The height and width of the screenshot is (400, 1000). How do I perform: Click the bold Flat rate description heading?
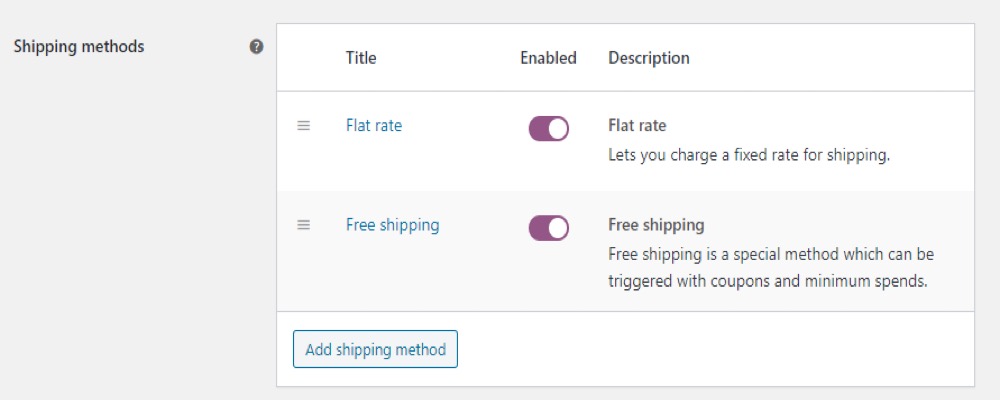[637, 126]
